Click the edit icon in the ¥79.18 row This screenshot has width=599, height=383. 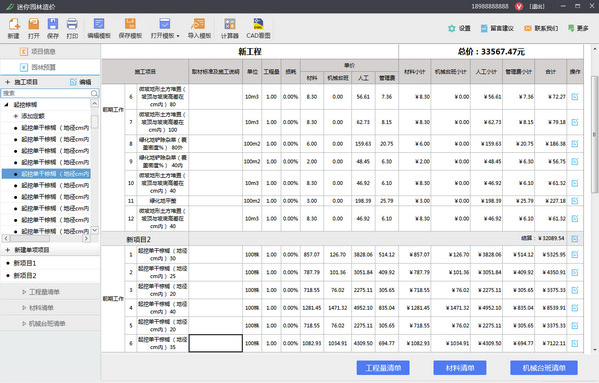coord(575,122)
